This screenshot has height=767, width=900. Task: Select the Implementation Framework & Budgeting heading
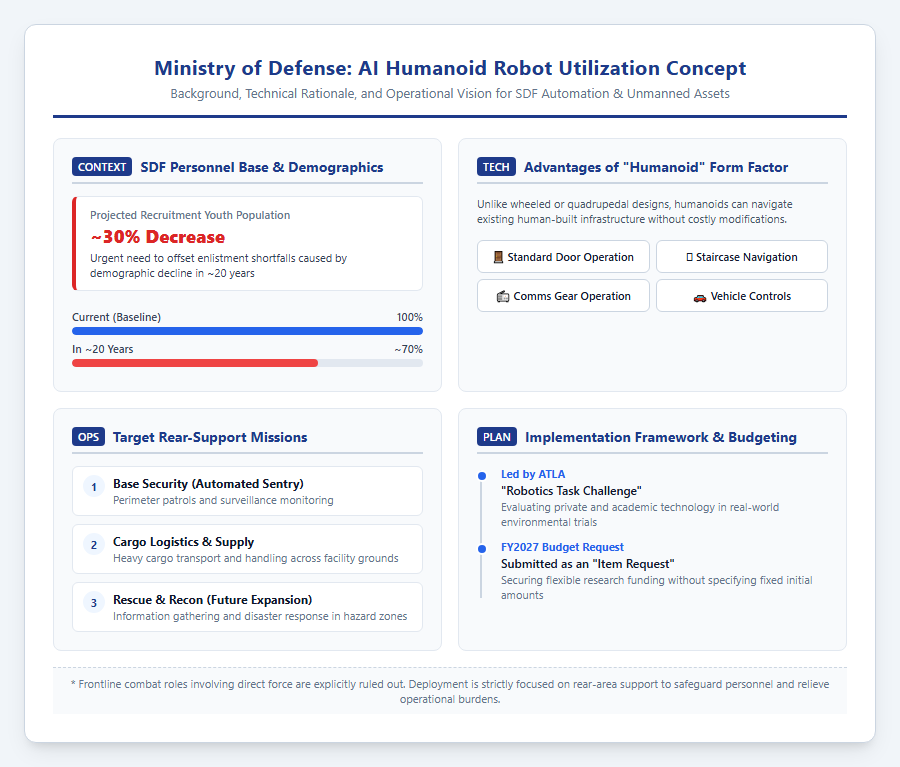[661, 437]
